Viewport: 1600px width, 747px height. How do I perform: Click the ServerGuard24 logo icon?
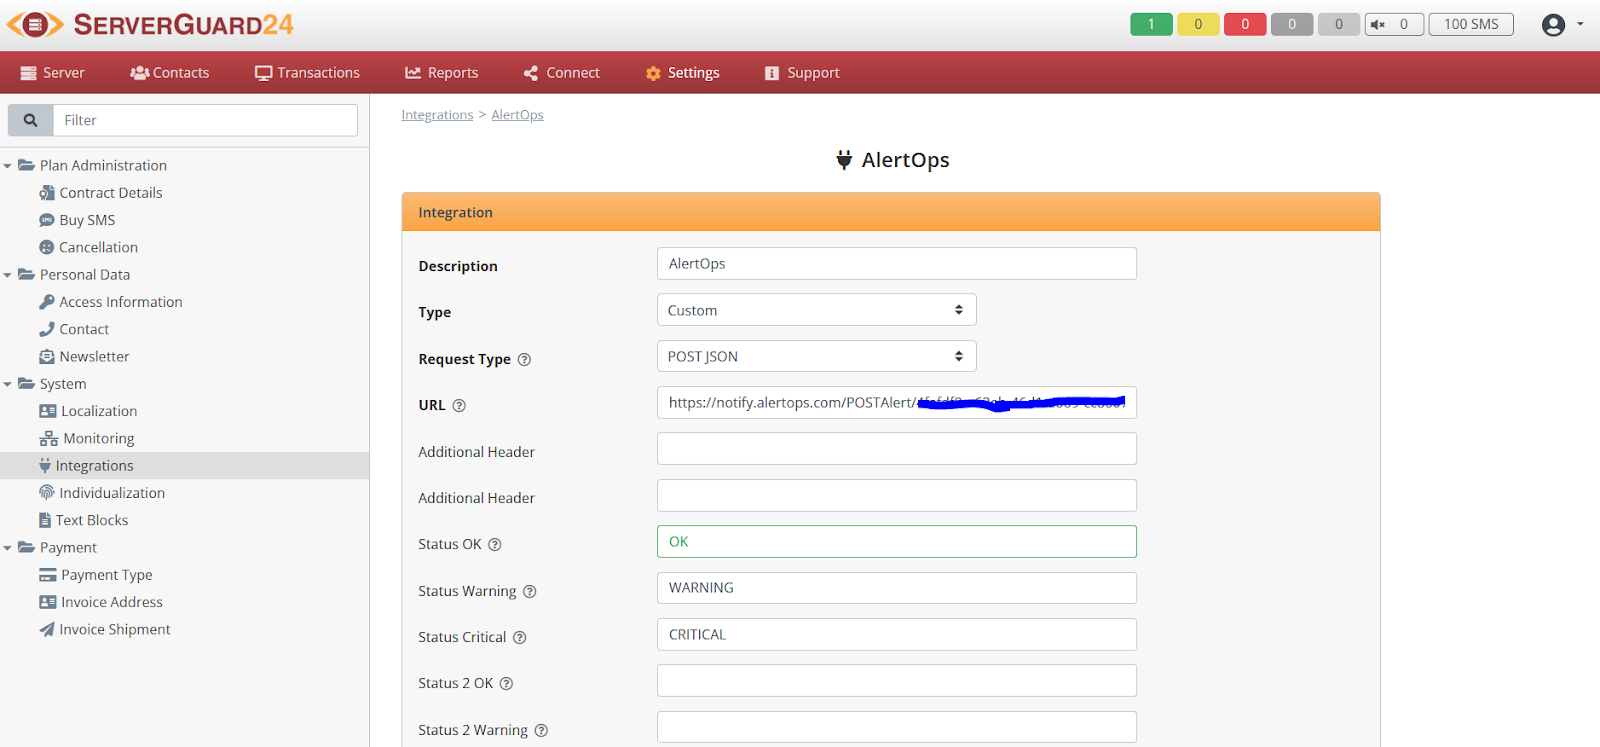pyautogui.click(x=35, y=25)
